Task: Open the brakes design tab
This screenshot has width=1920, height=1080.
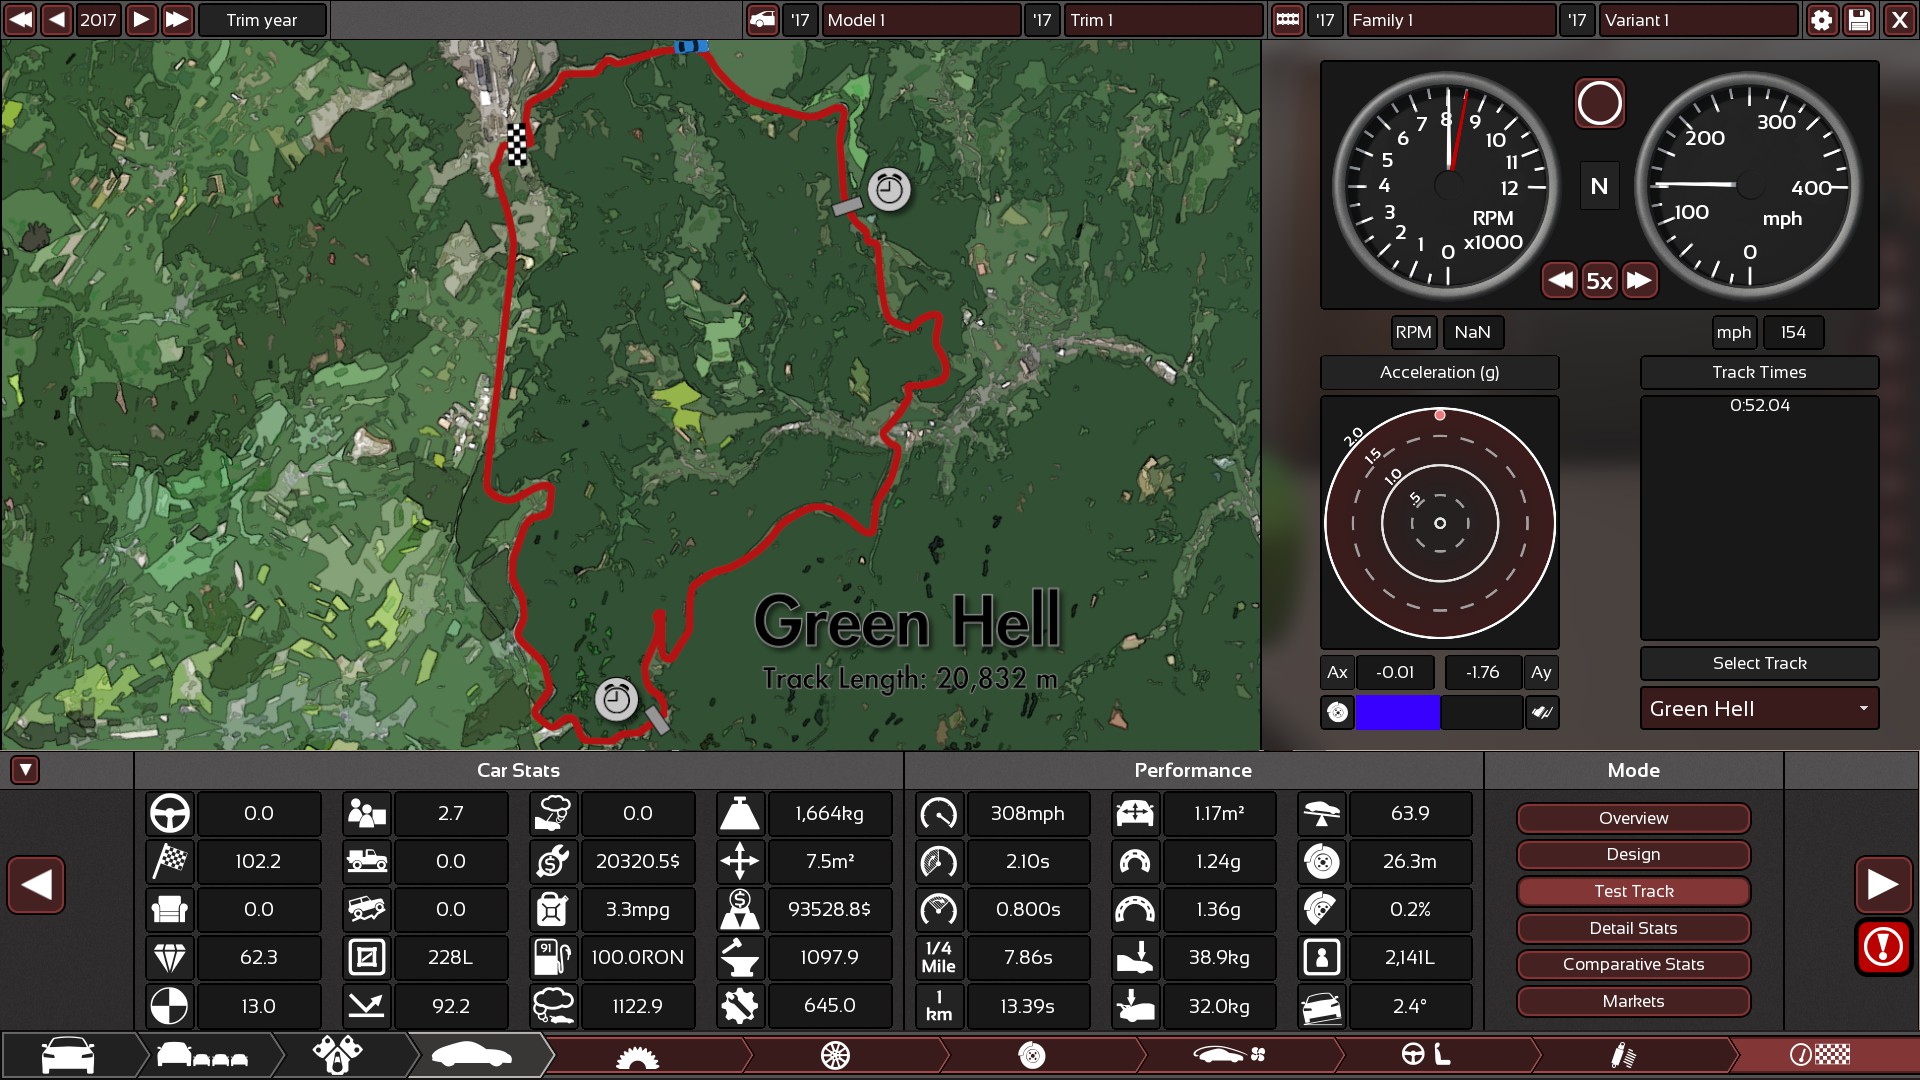Action: click(x=1031, y=1055)
